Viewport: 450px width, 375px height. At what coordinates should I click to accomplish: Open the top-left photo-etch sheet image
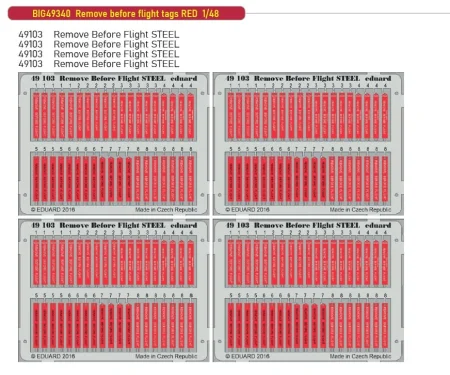[x=114, y=144]
